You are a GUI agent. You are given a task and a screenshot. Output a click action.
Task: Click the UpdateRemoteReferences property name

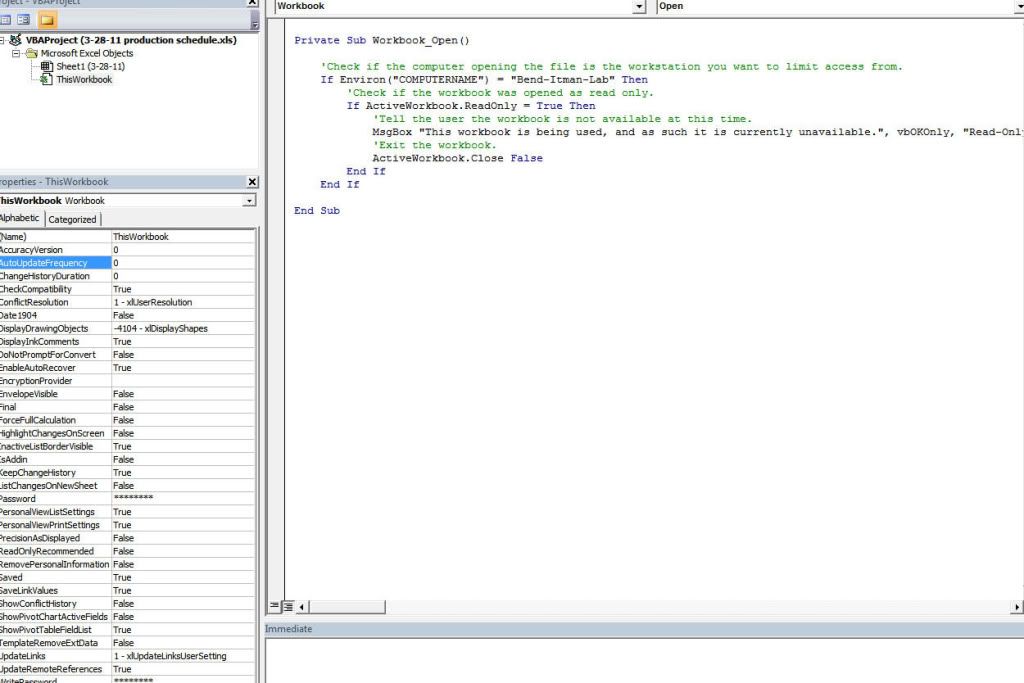click(51, 669)
